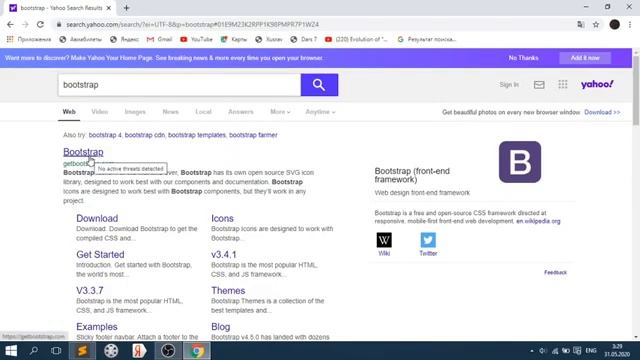Open the Download sublink
This screenshot has height=360, width=640.
tap(97, 218)
